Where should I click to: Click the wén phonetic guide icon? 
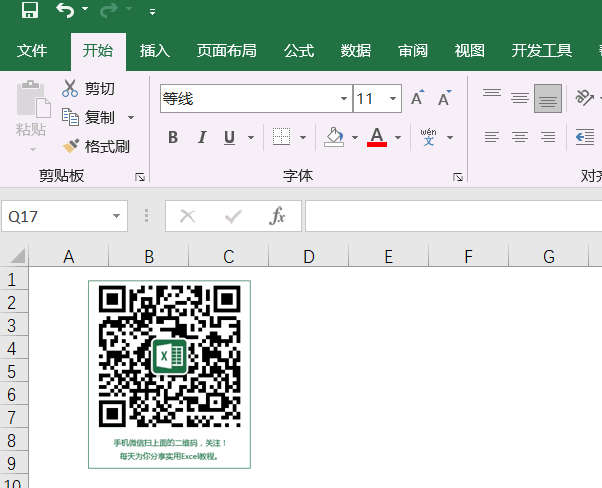click(x=428, y=137)
